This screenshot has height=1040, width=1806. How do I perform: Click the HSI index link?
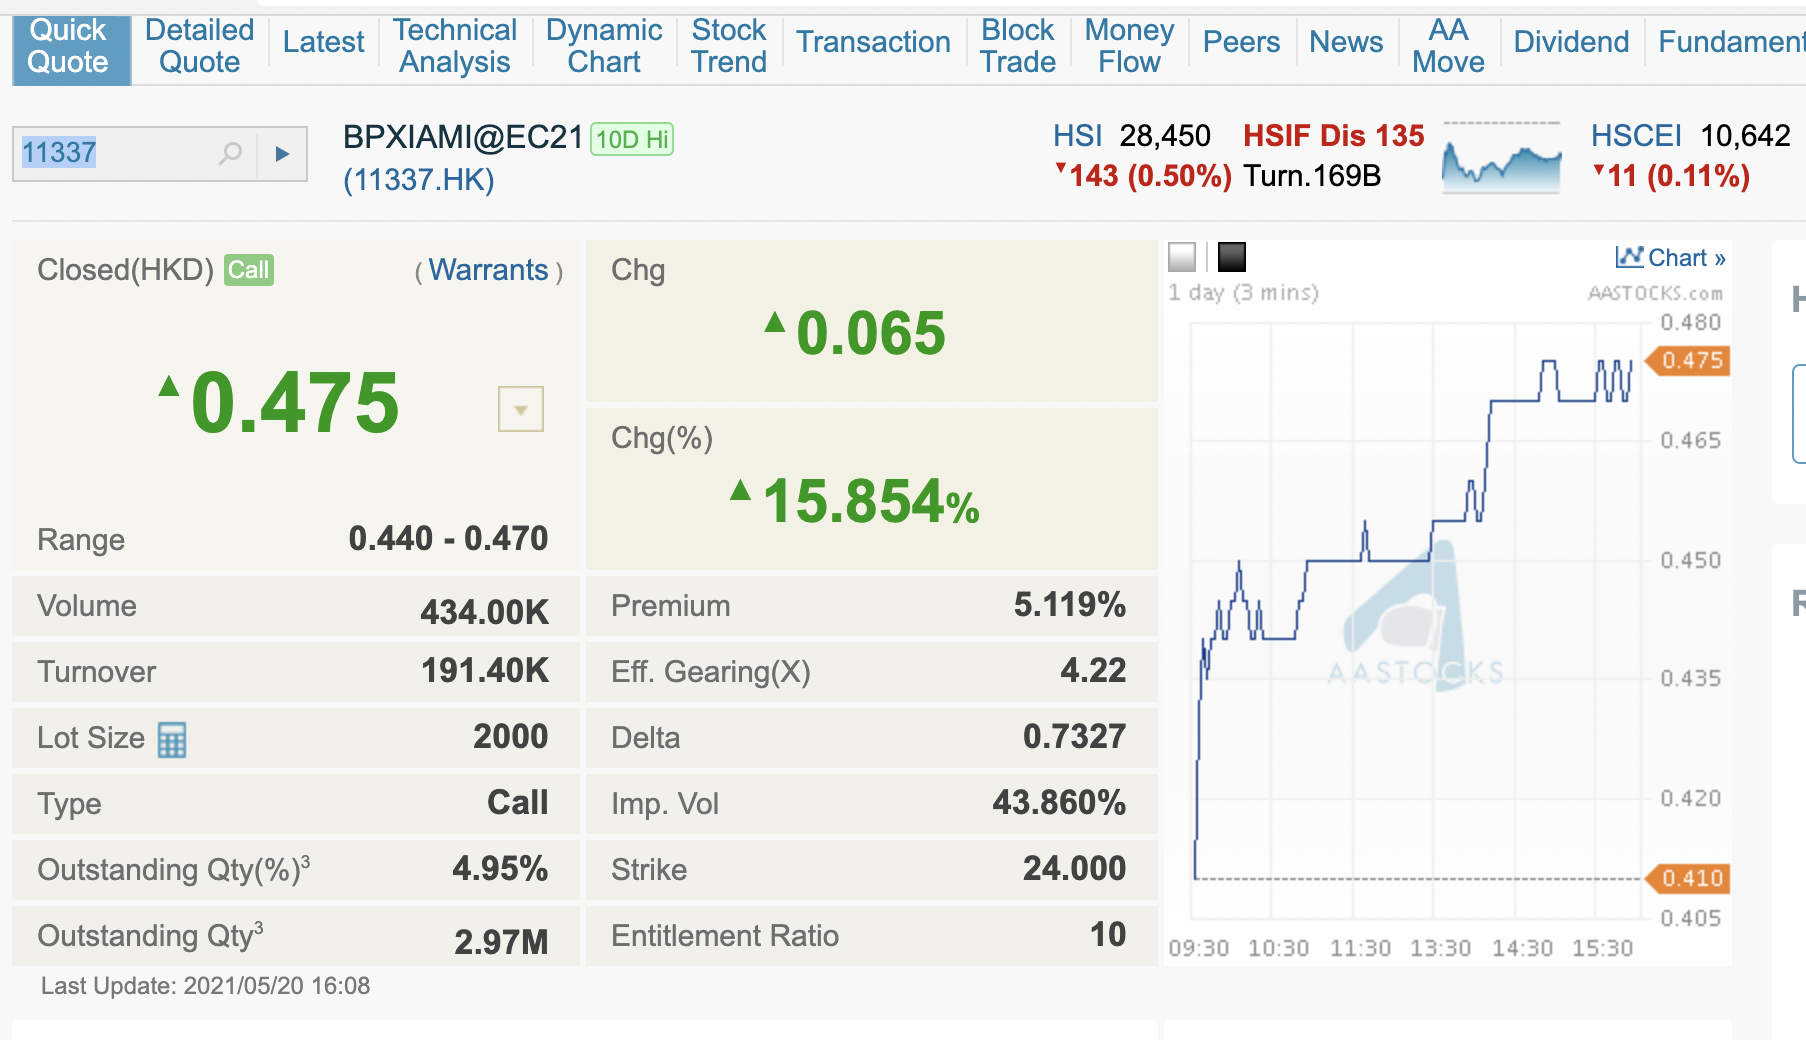(1077, 136)
